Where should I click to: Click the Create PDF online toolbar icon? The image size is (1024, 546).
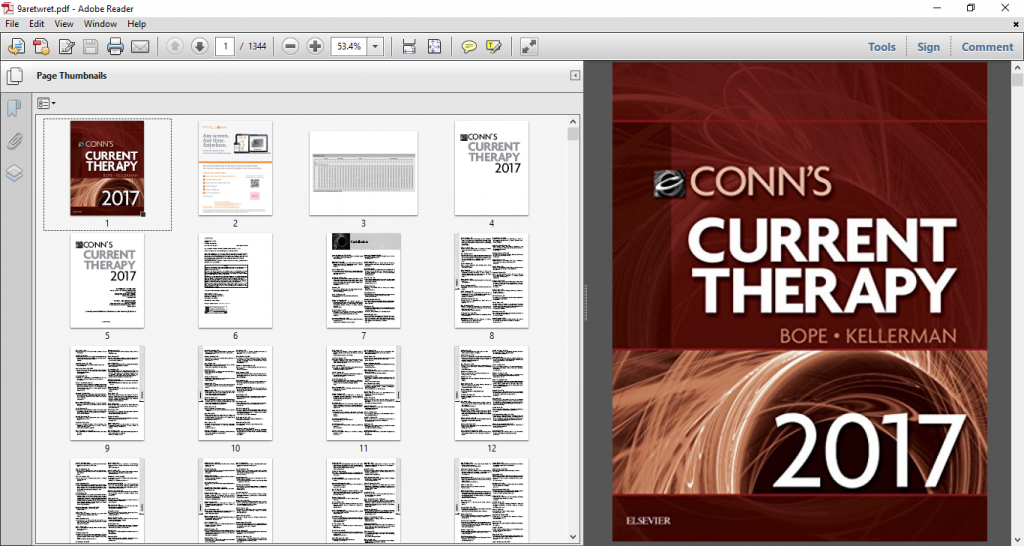16,46
